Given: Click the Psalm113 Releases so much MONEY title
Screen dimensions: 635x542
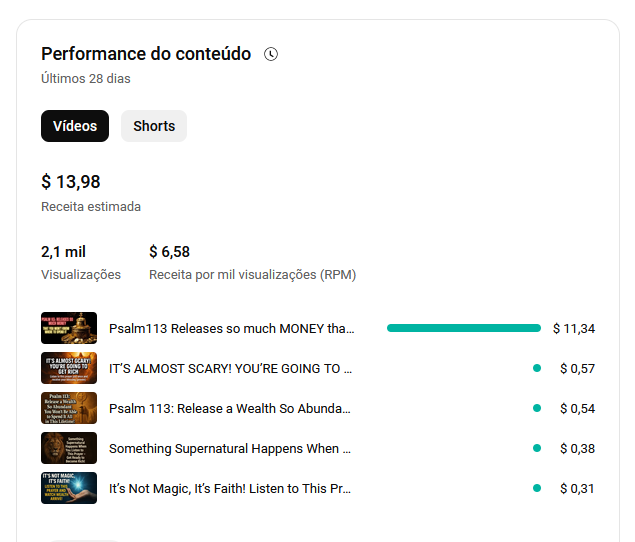Looking at the screenshot, I should pyautogui.click(x=232, y=329).
